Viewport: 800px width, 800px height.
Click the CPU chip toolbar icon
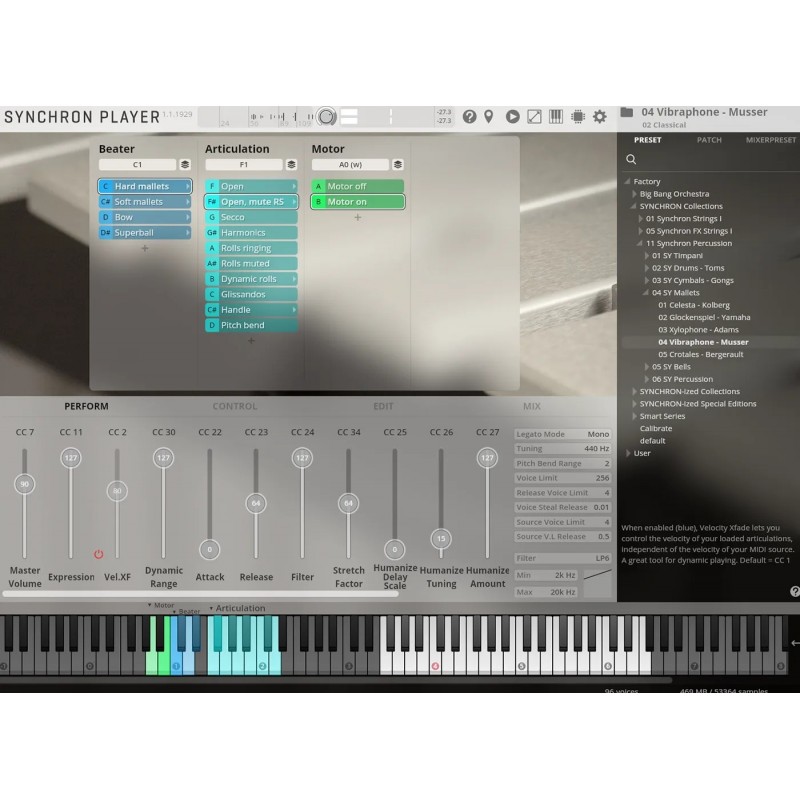[x=577, y=116]
